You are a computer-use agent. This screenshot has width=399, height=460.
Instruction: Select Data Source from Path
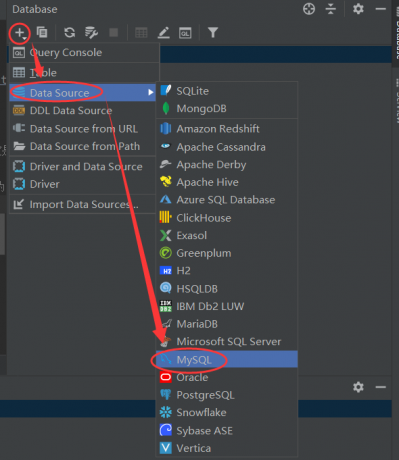(x=83, y=146)
